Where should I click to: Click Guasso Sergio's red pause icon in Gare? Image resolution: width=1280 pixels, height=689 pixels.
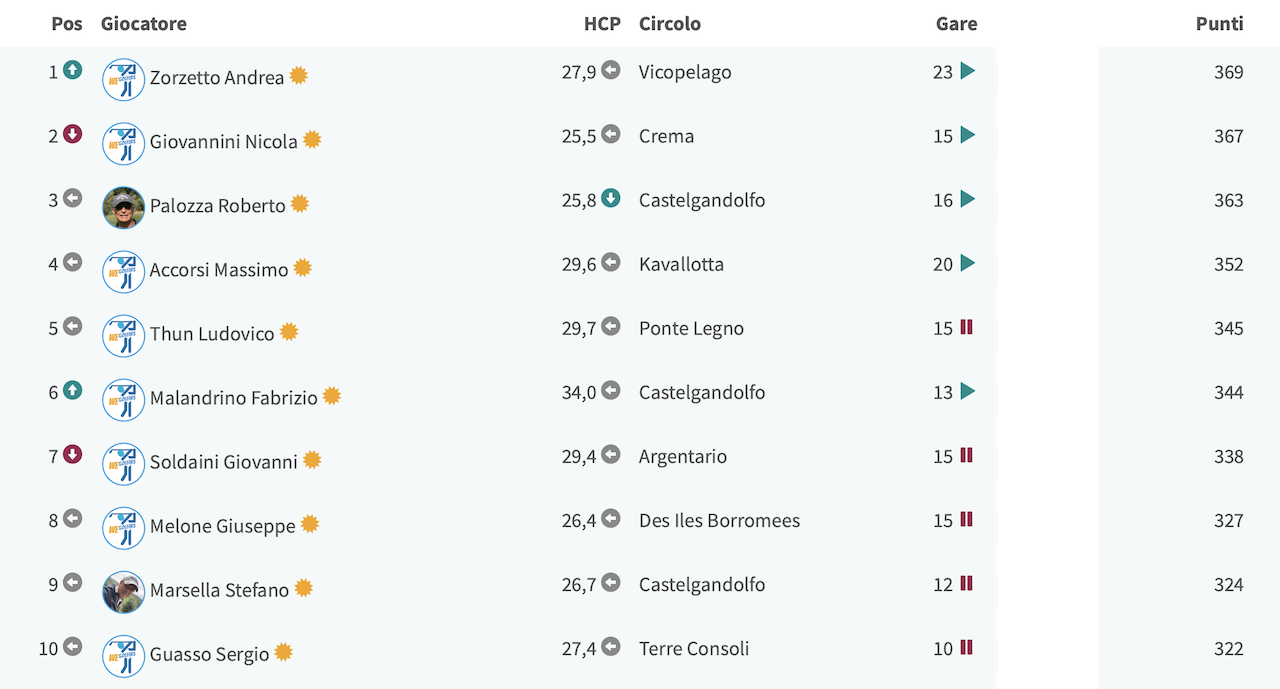[x=966, y=647]
